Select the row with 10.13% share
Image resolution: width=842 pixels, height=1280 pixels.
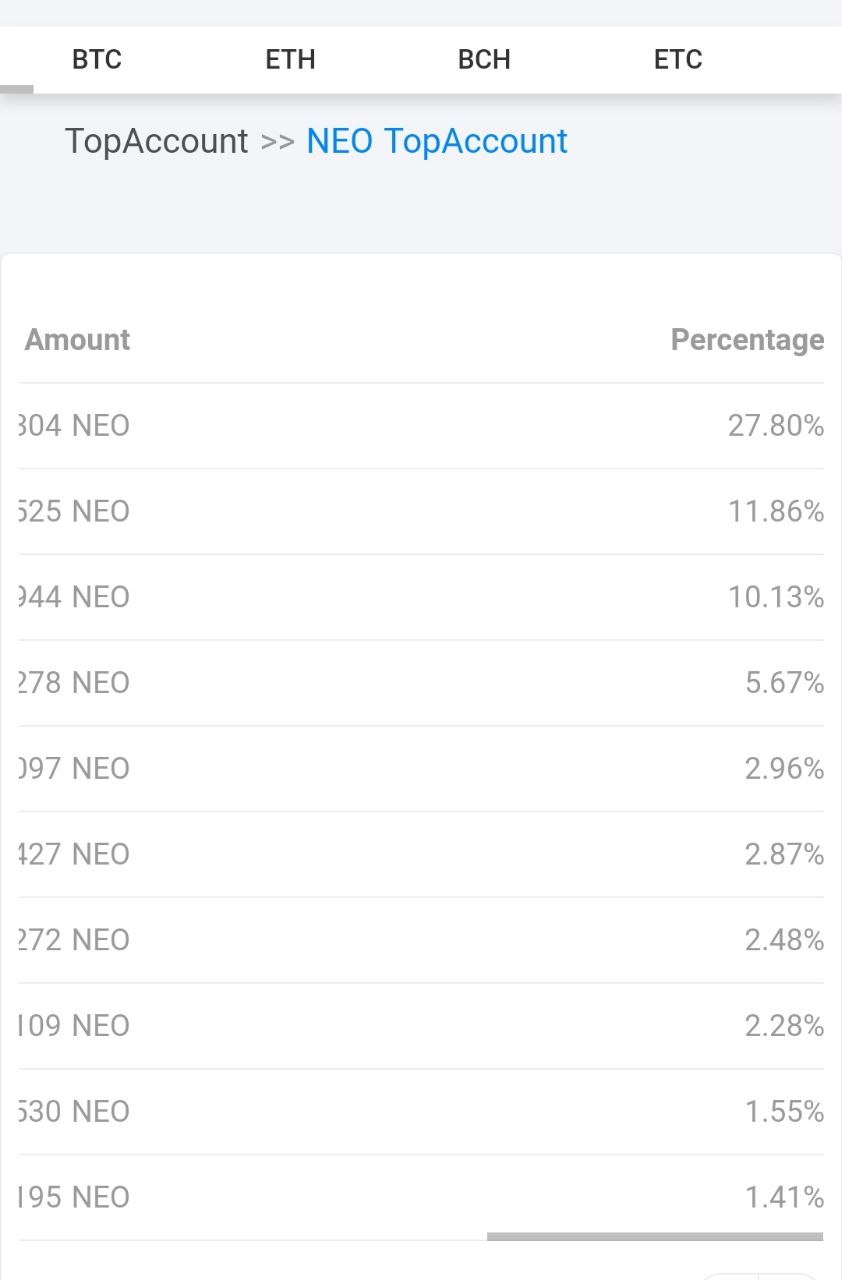coord(421,598)
